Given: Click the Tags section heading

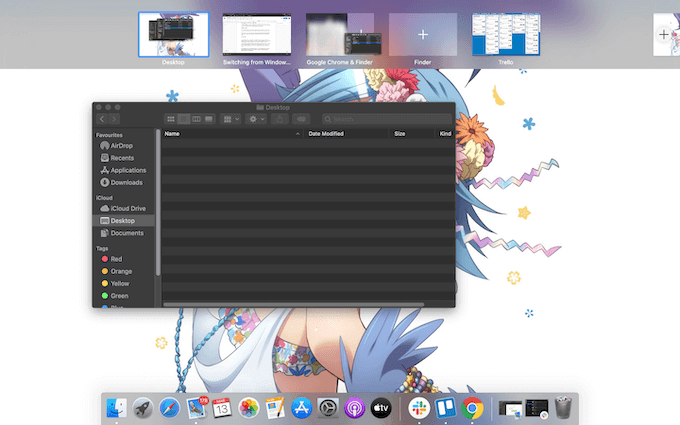Looking at the screenshot, I should coord(102,248).
